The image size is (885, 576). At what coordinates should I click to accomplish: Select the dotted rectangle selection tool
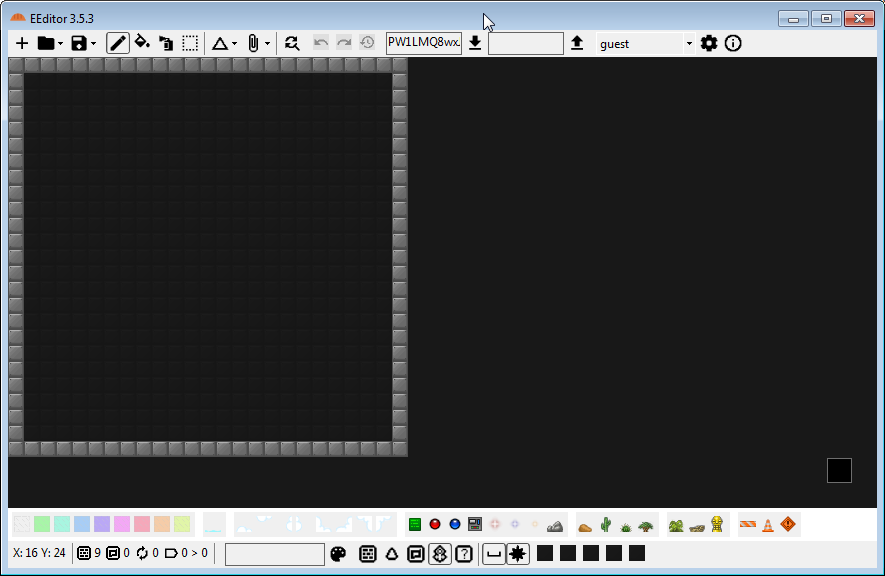(190, 43)
